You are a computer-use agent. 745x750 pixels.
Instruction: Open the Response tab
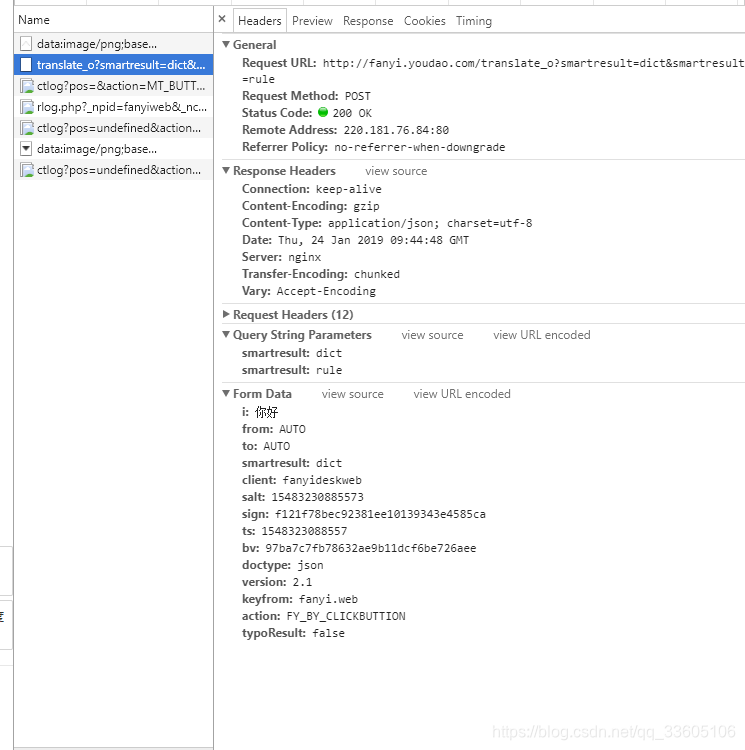[x=368, y=21]
